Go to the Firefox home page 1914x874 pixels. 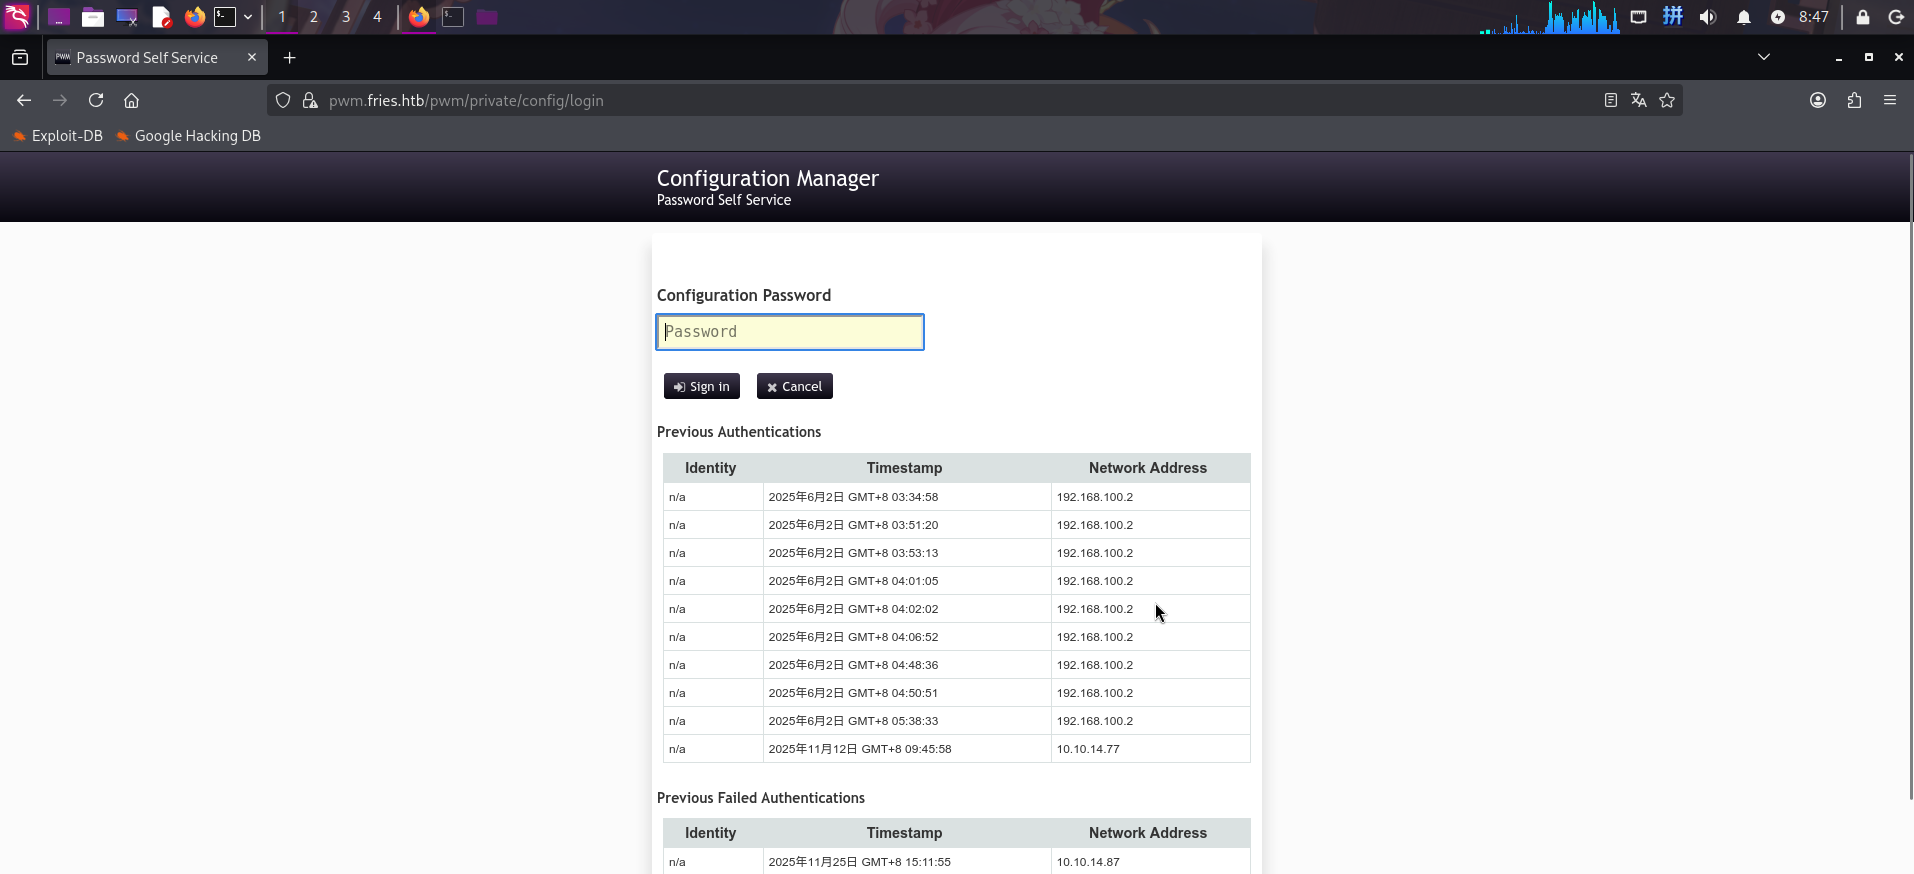(131, 100)
